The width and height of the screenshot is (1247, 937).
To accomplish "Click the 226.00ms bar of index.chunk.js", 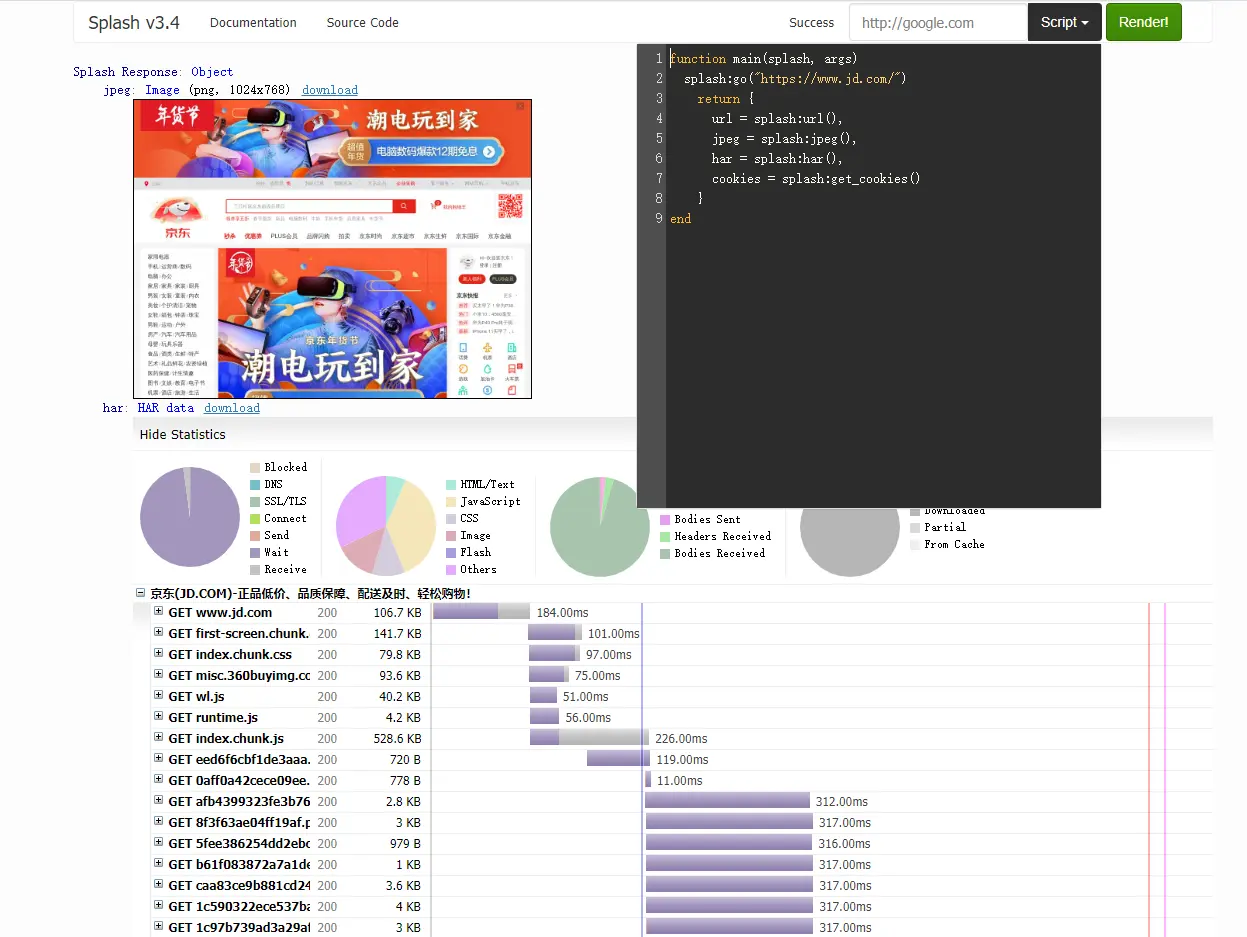I will coord(589,737).
